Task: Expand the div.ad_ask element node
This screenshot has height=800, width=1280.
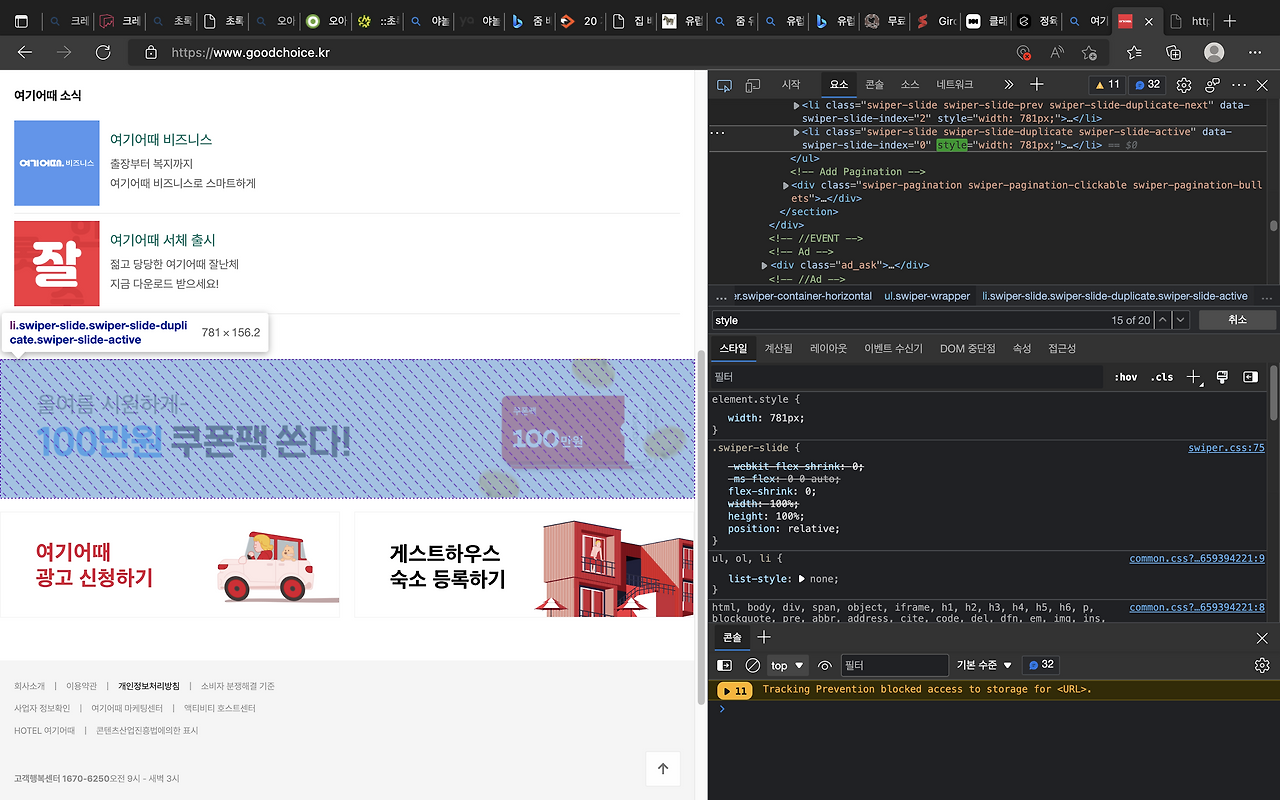Action: (x=764, y=265)
